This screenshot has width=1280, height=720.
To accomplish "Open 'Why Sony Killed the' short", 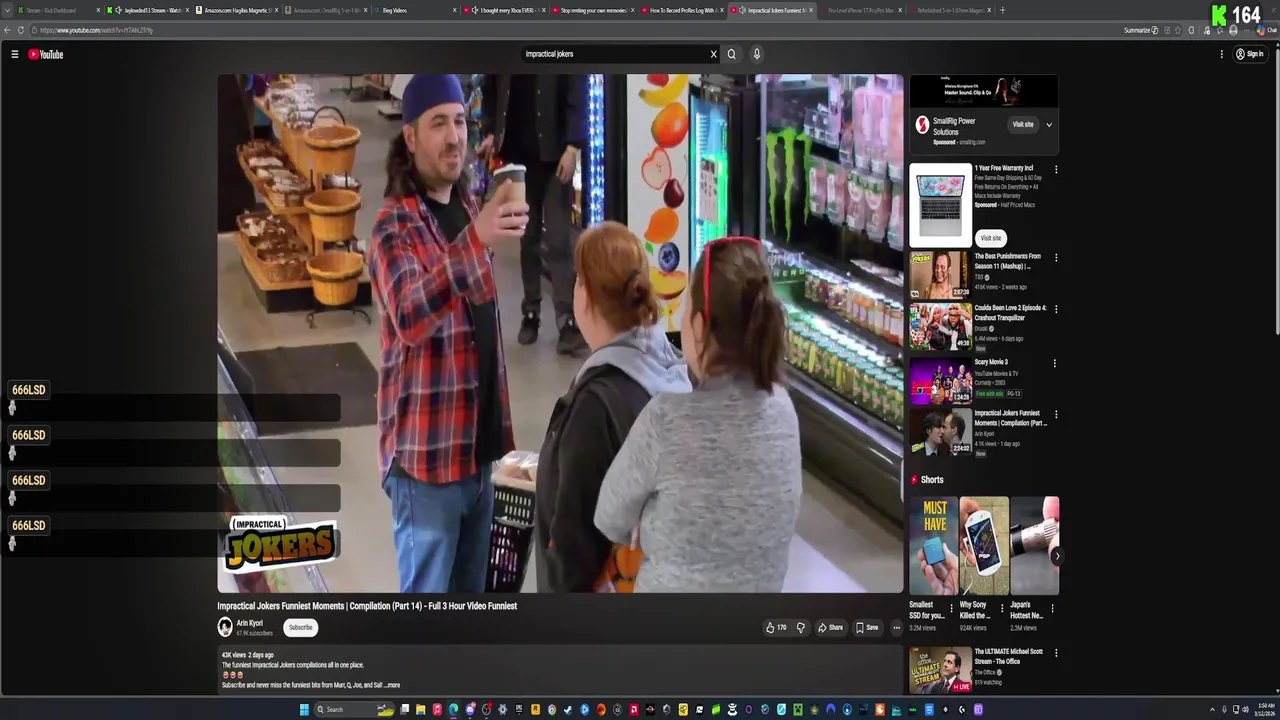I will click(x=984, y=546).
